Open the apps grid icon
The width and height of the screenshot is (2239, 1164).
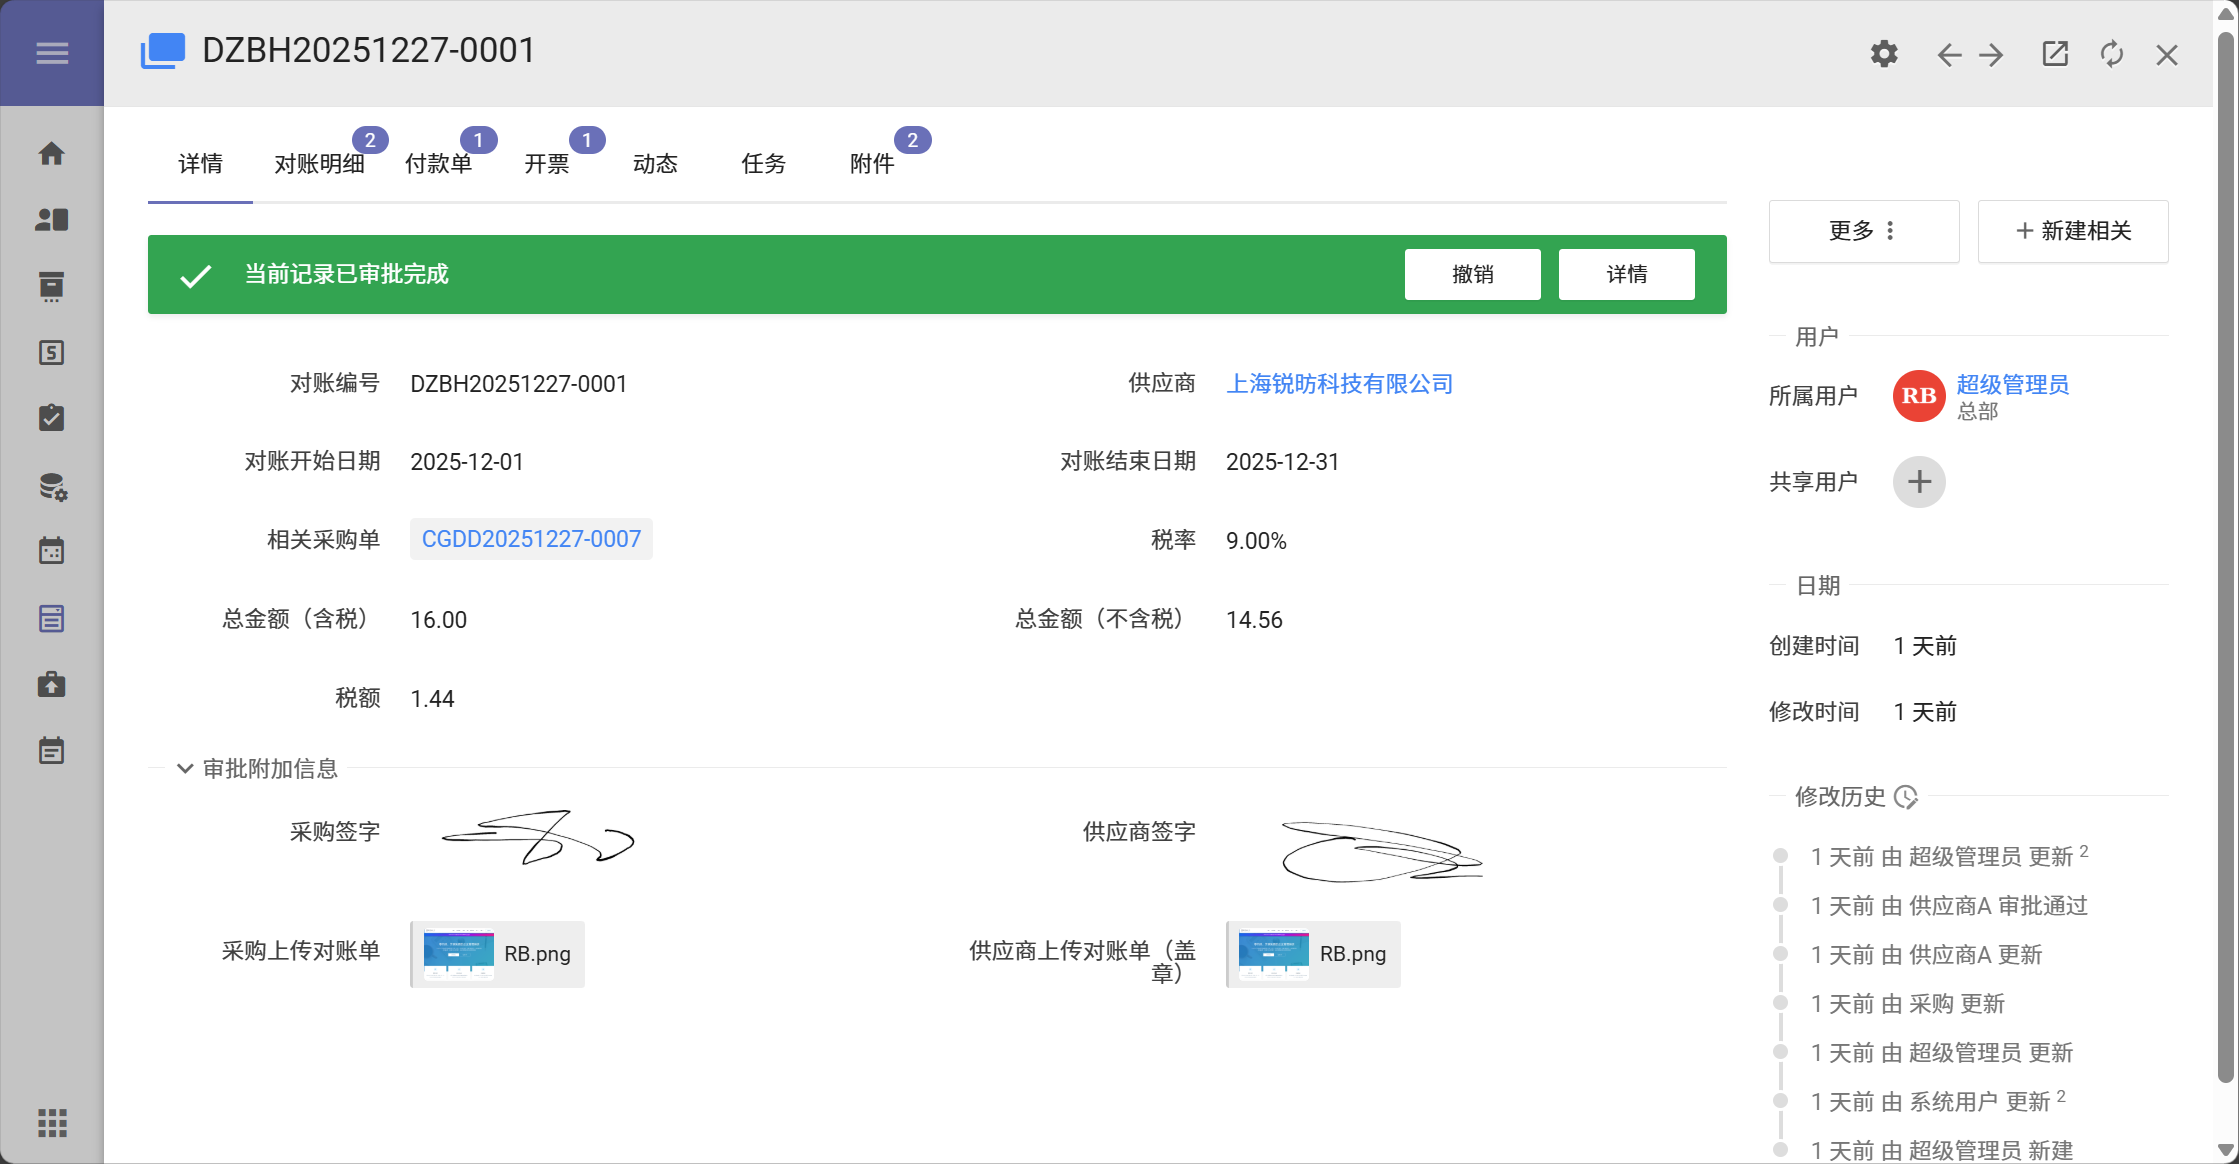point(52,1123)
